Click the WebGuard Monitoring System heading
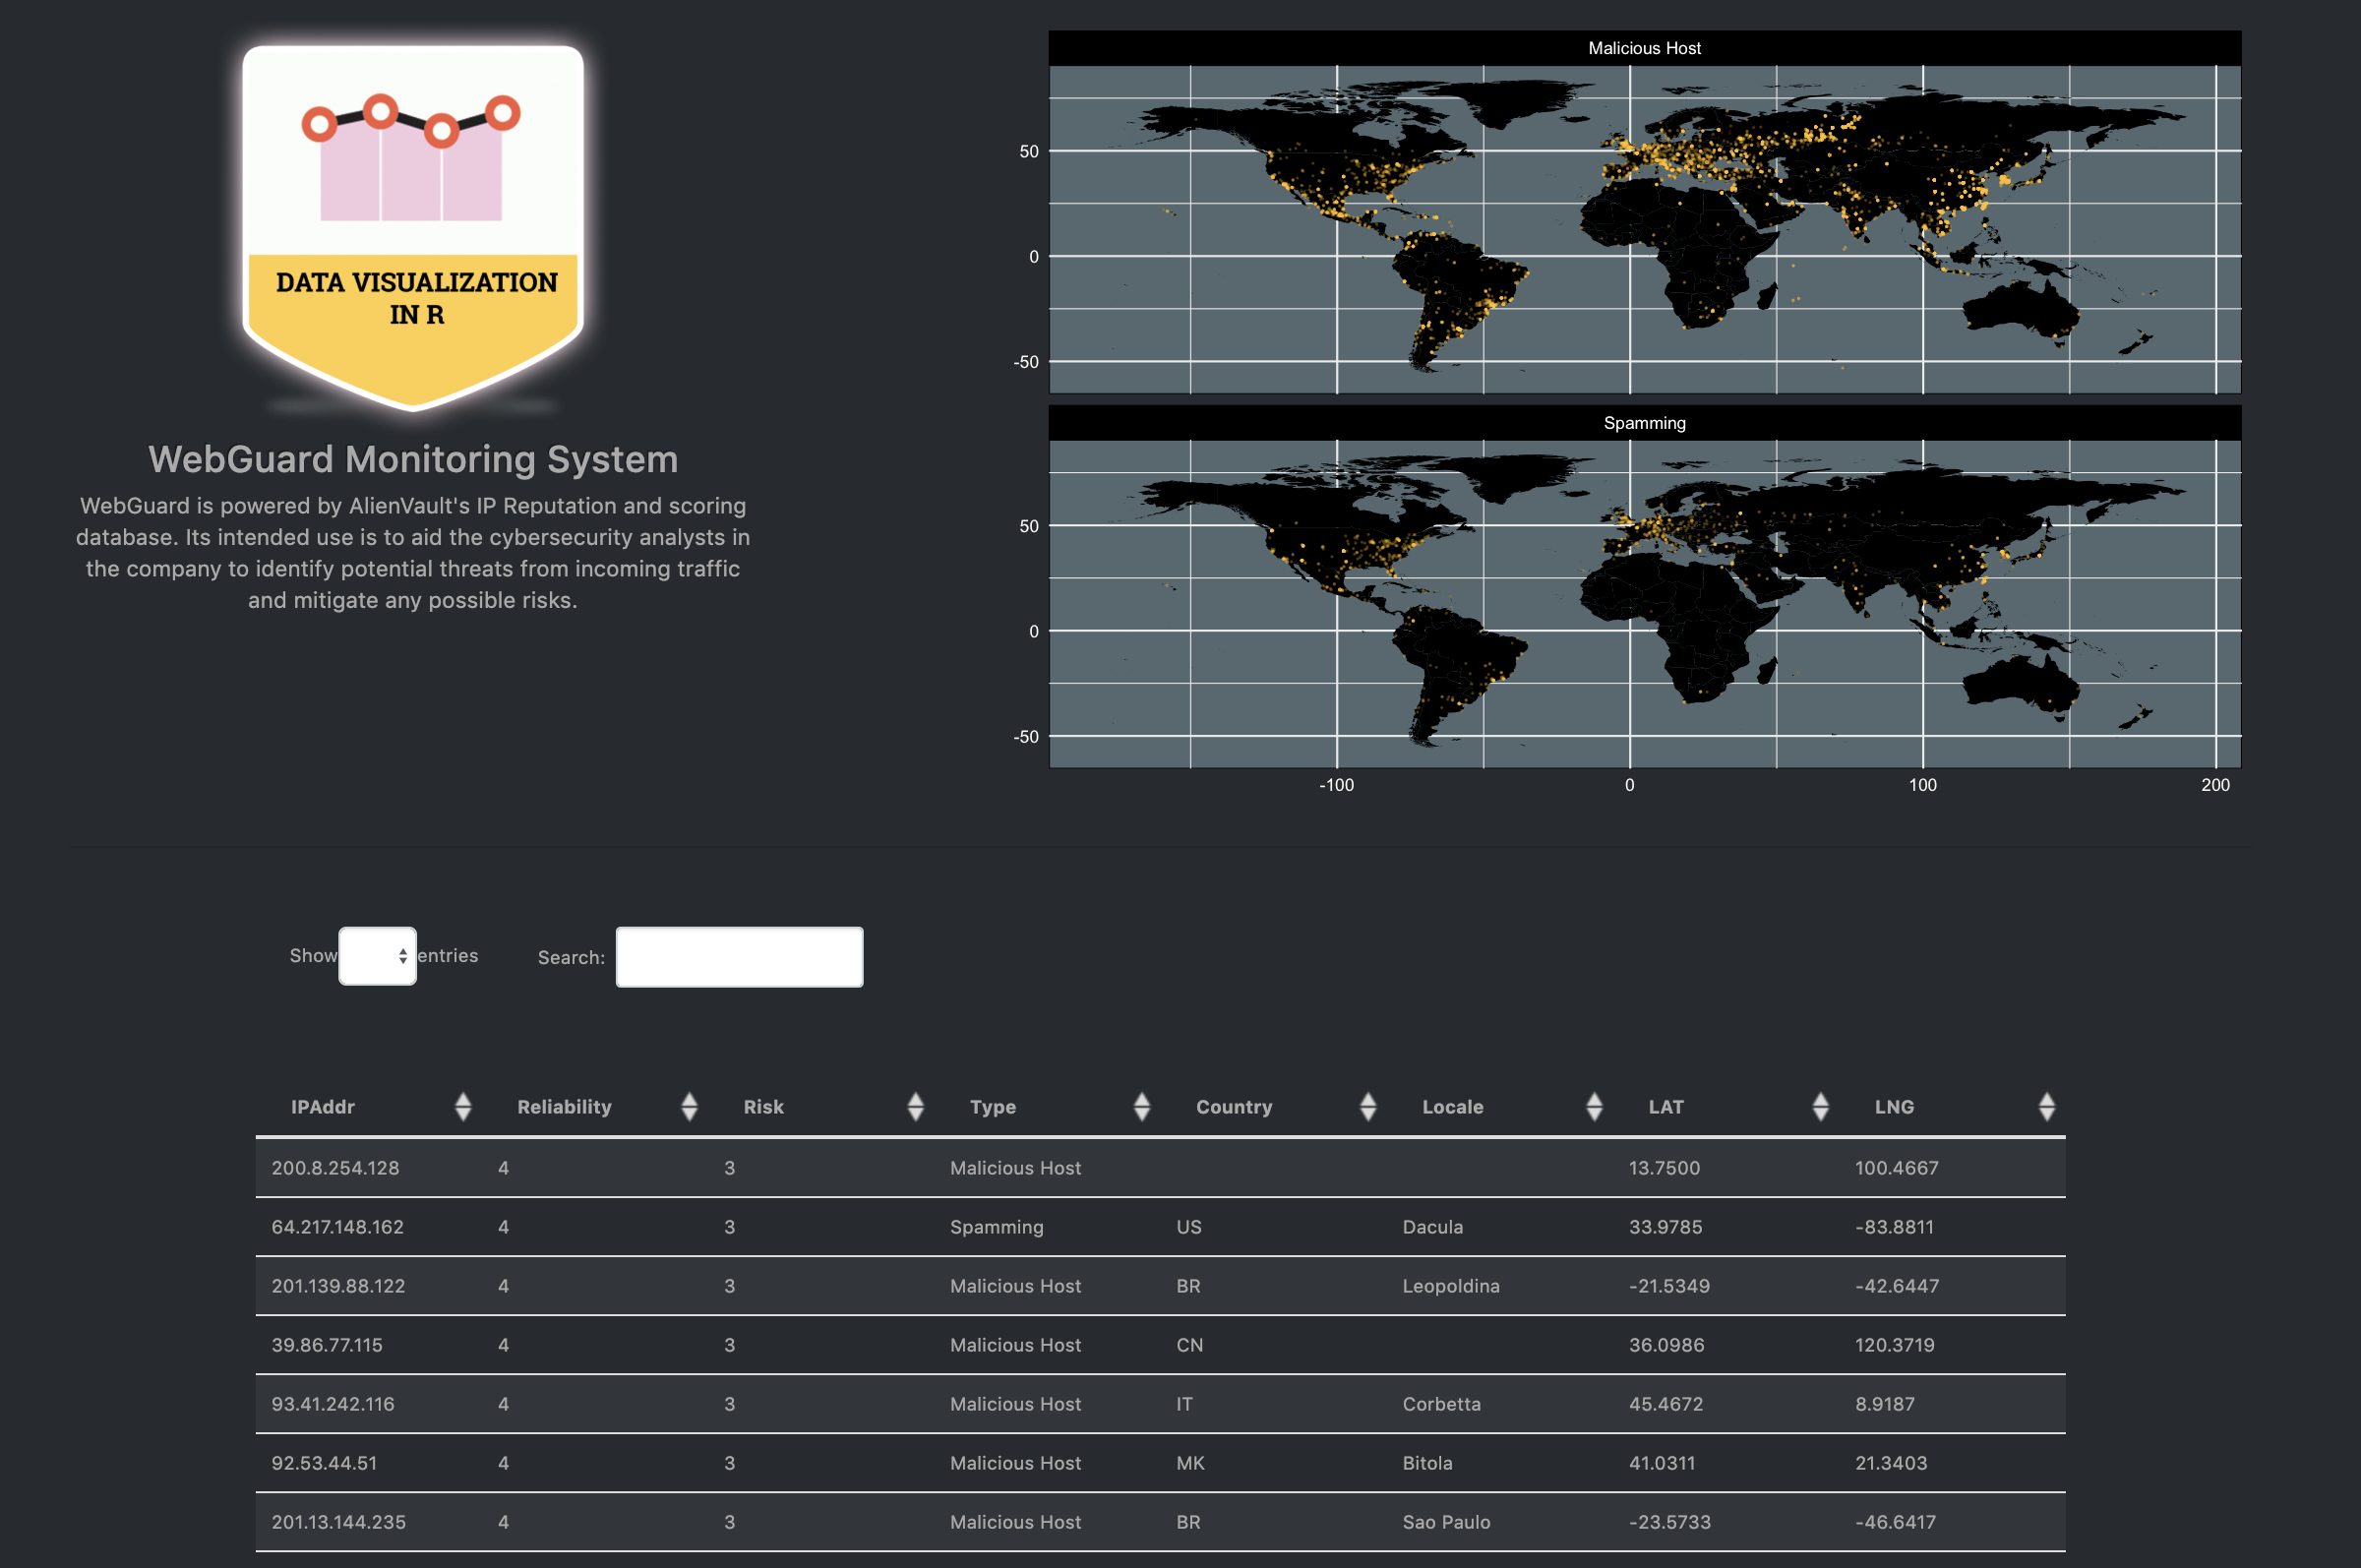 click(413, 459)
